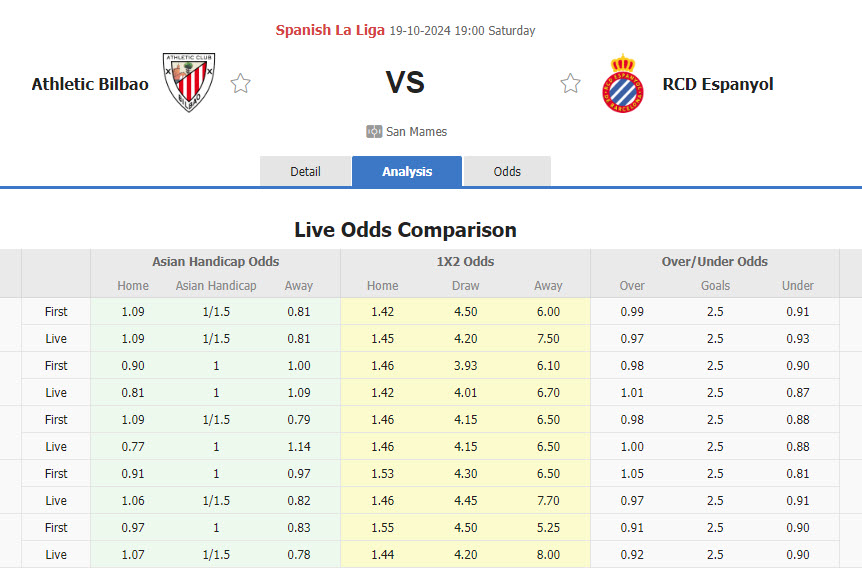862x584 pixels.
Task: Open the Spanish La Liga page
Action: click(330, 30)
